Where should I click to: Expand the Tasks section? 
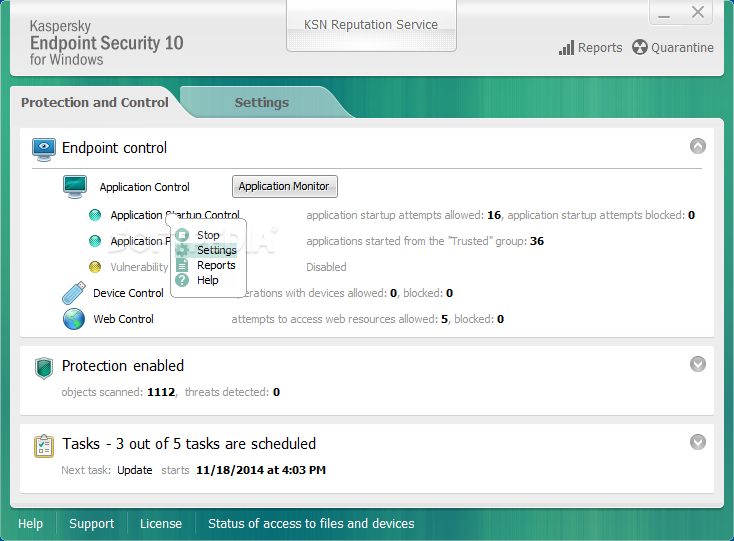697,442
